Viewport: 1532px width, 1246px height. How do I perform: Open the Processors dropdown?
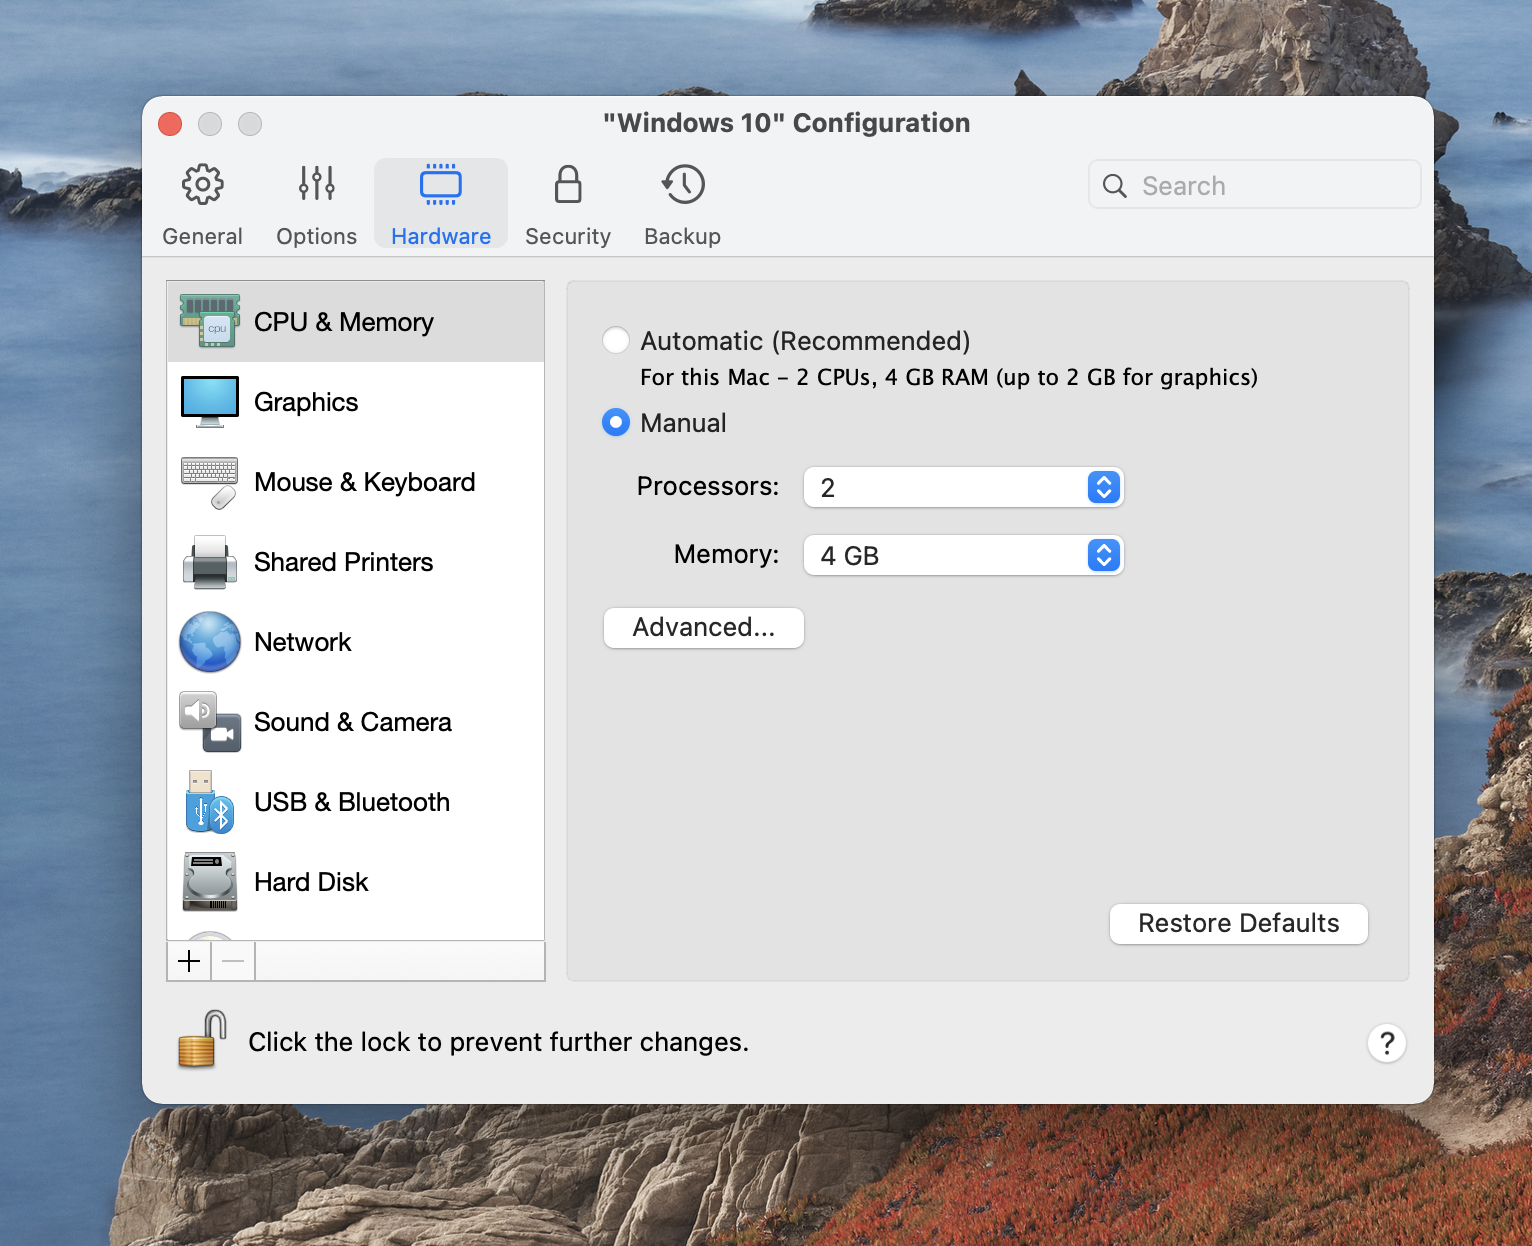[964, 487]
